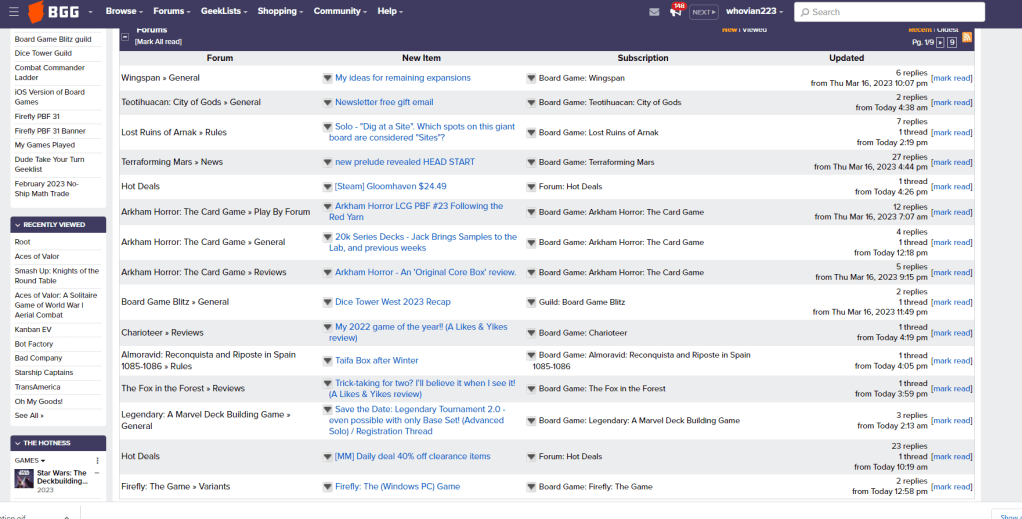Open notifications bell showing 148
1022x519 pixels.
(x=677, y=11)
